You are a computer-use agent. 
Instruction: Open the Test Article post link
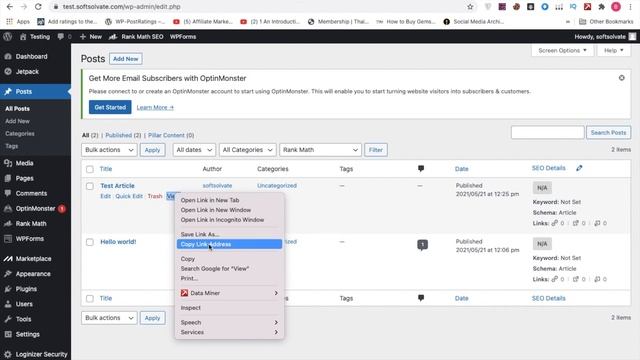[118, 186]
